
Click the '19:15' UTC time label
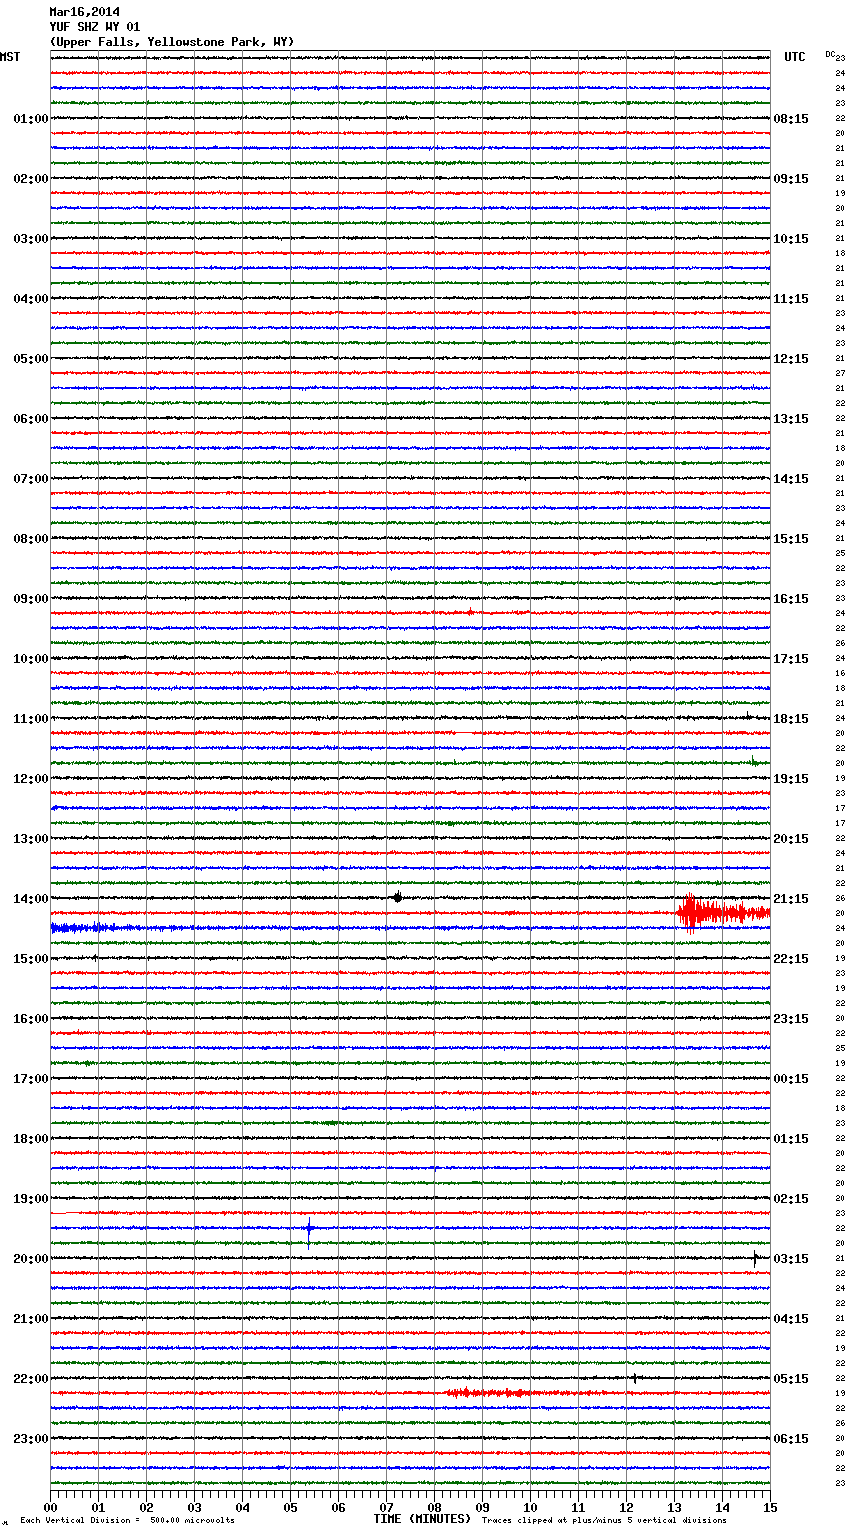point(791,779)
